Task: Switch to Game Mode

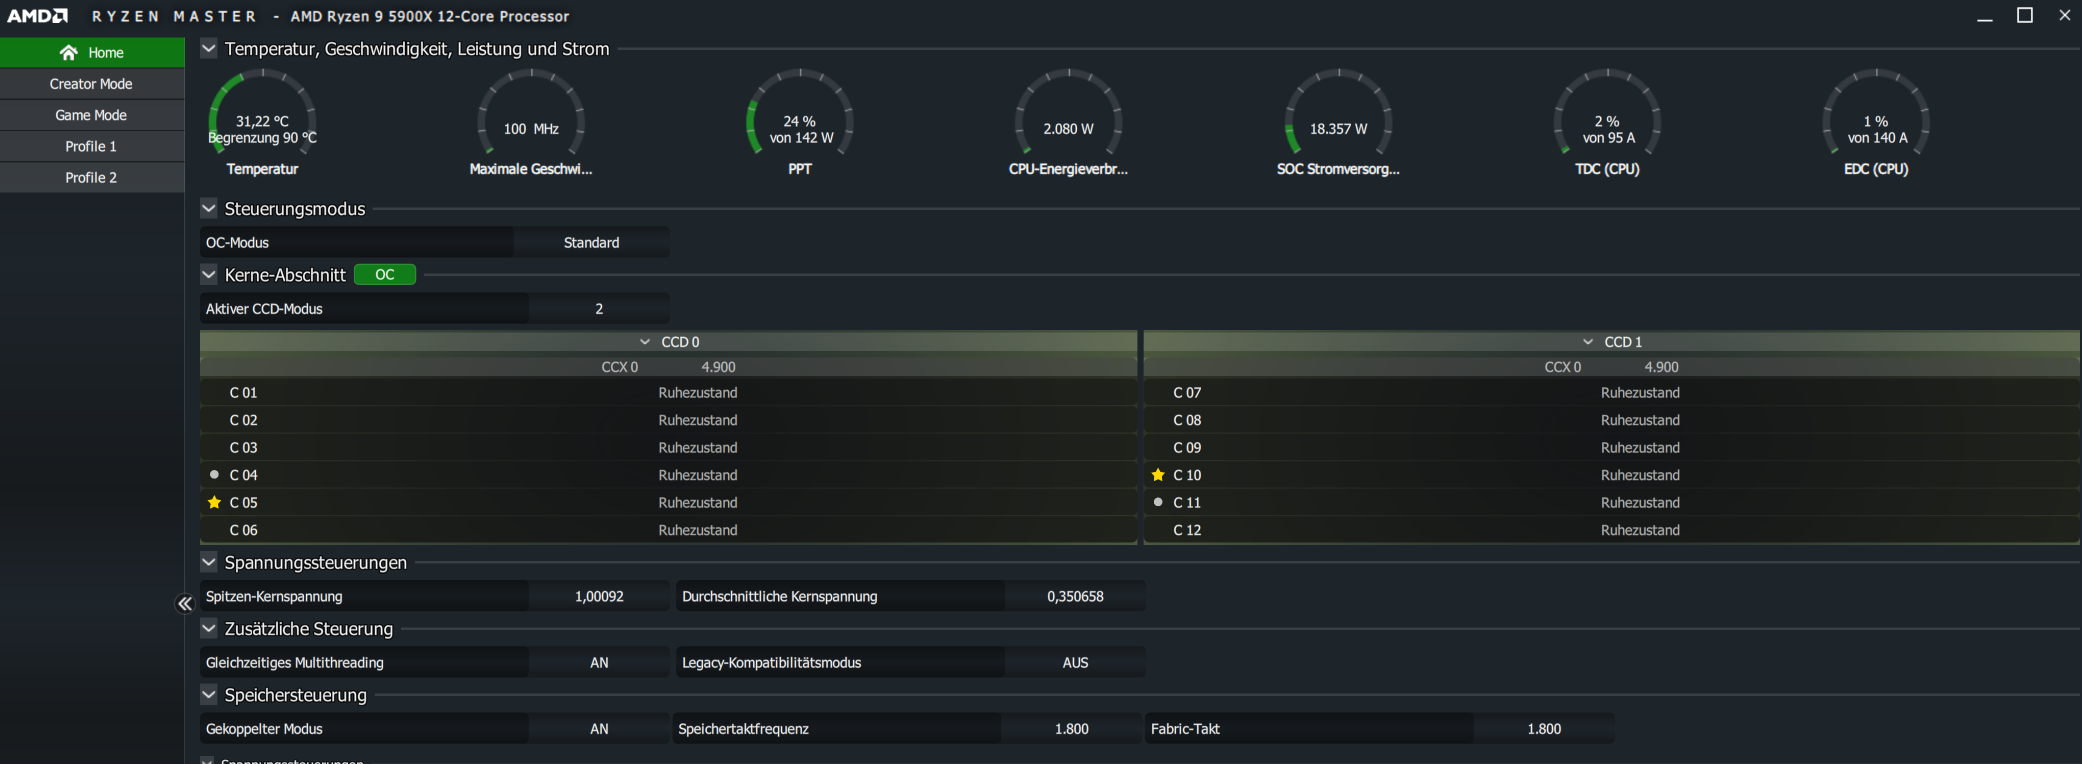Action: [92, 115]
